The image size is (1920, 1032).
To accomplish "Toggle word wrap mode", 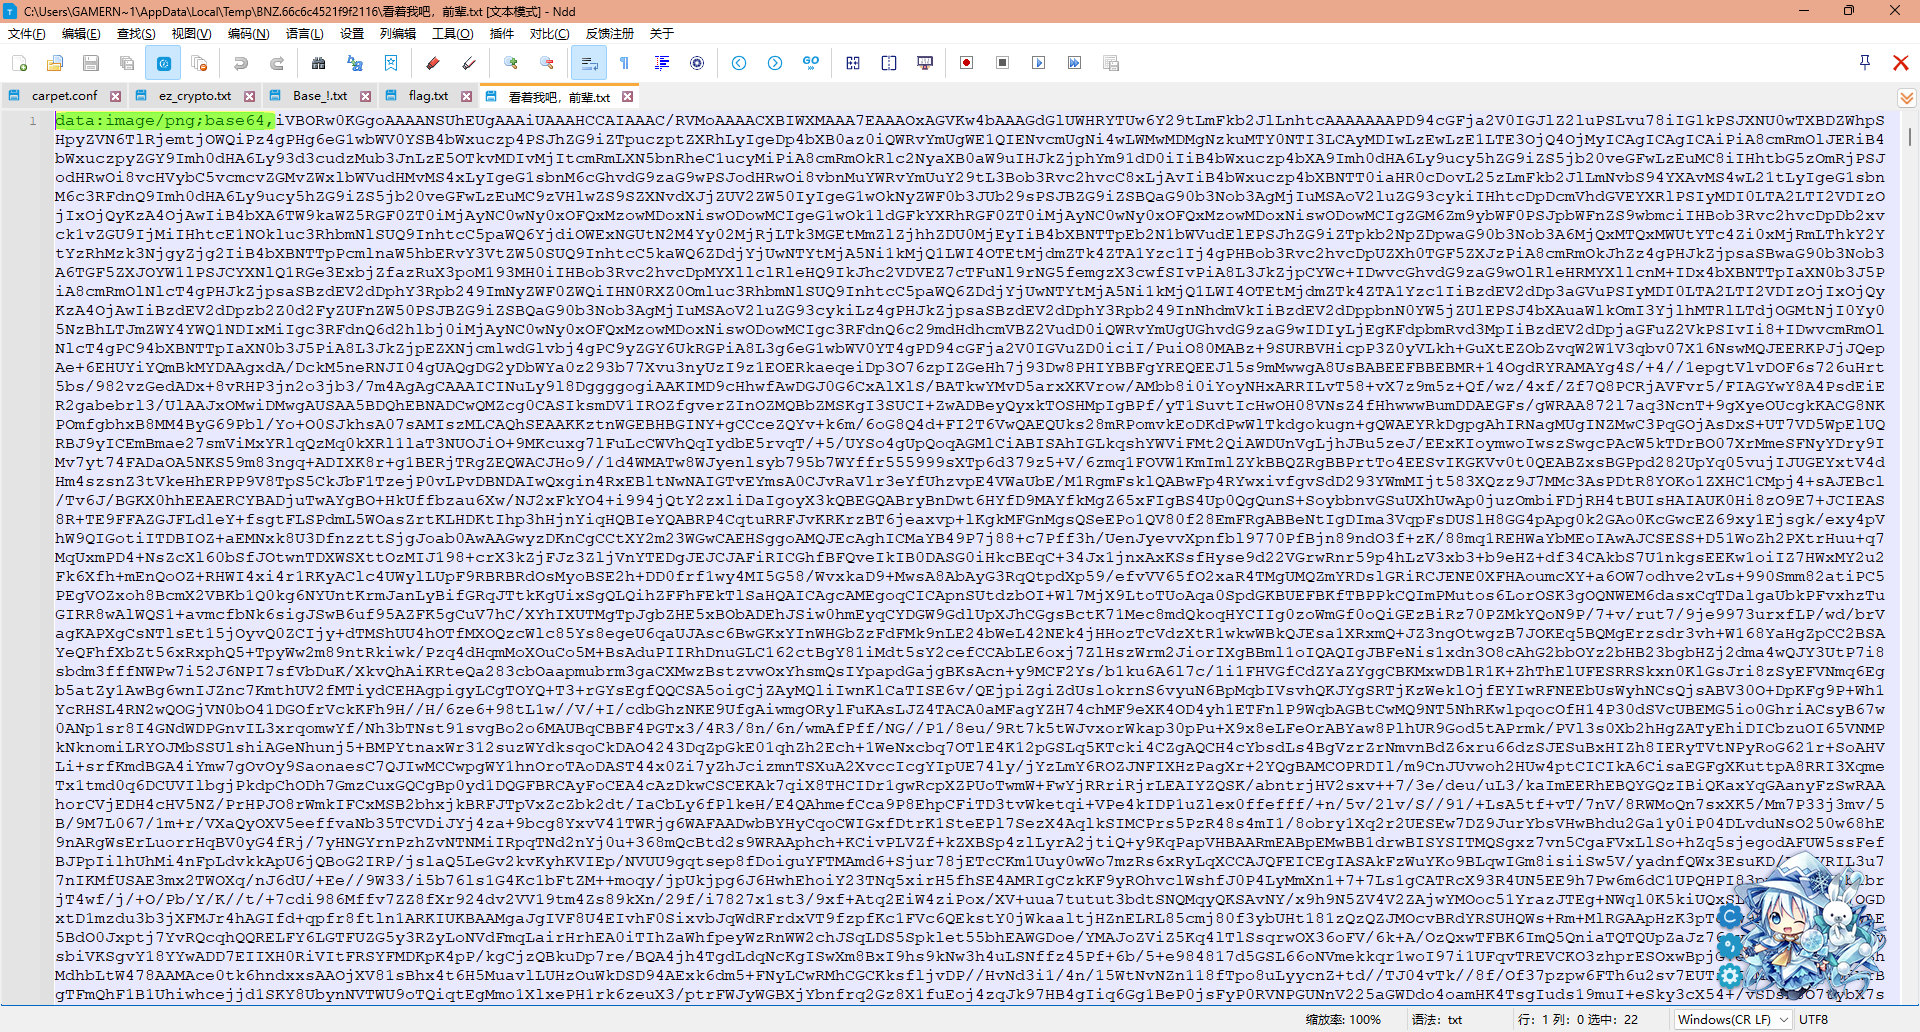I will pos(589,62).
